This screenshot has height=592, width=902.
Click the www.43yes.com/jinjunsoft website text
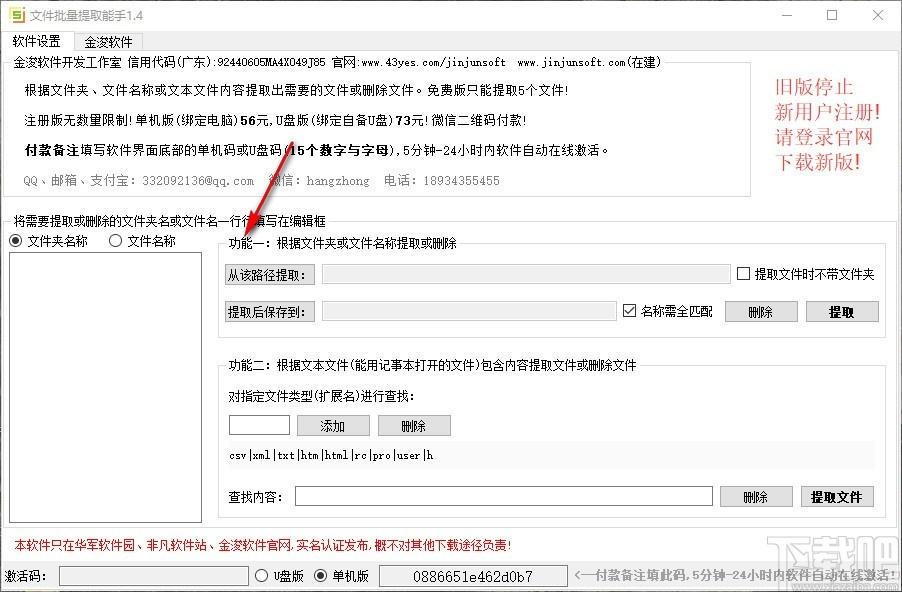click(x=434, y=62)
